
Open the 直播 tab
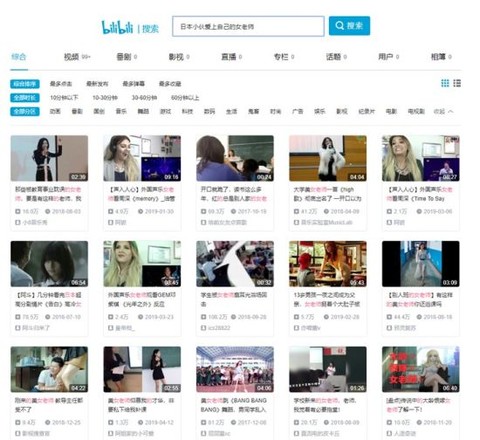click(231, 57)
